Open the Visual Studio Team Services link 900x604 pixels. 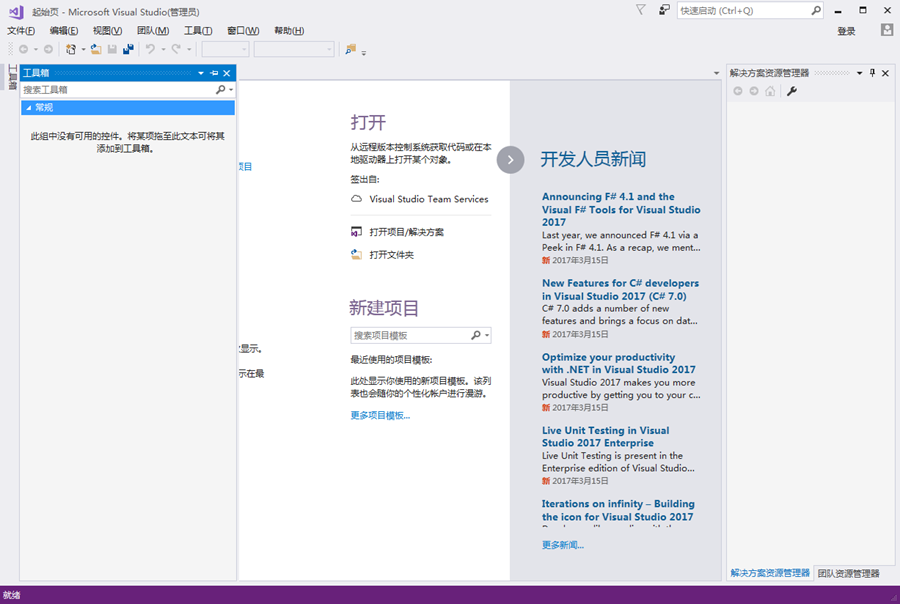[428, 199]
